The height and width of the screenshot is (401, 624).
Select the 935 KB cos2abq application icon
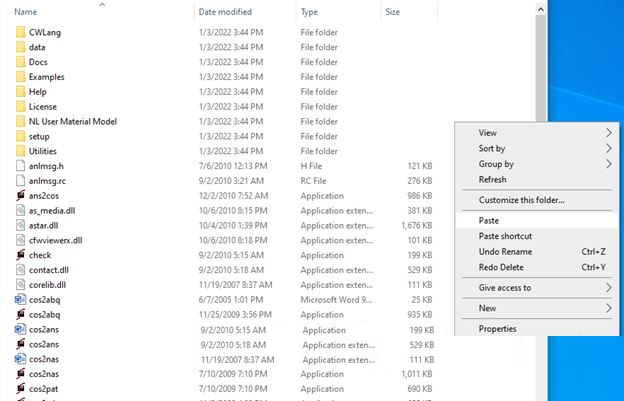[x=20, y=315]
